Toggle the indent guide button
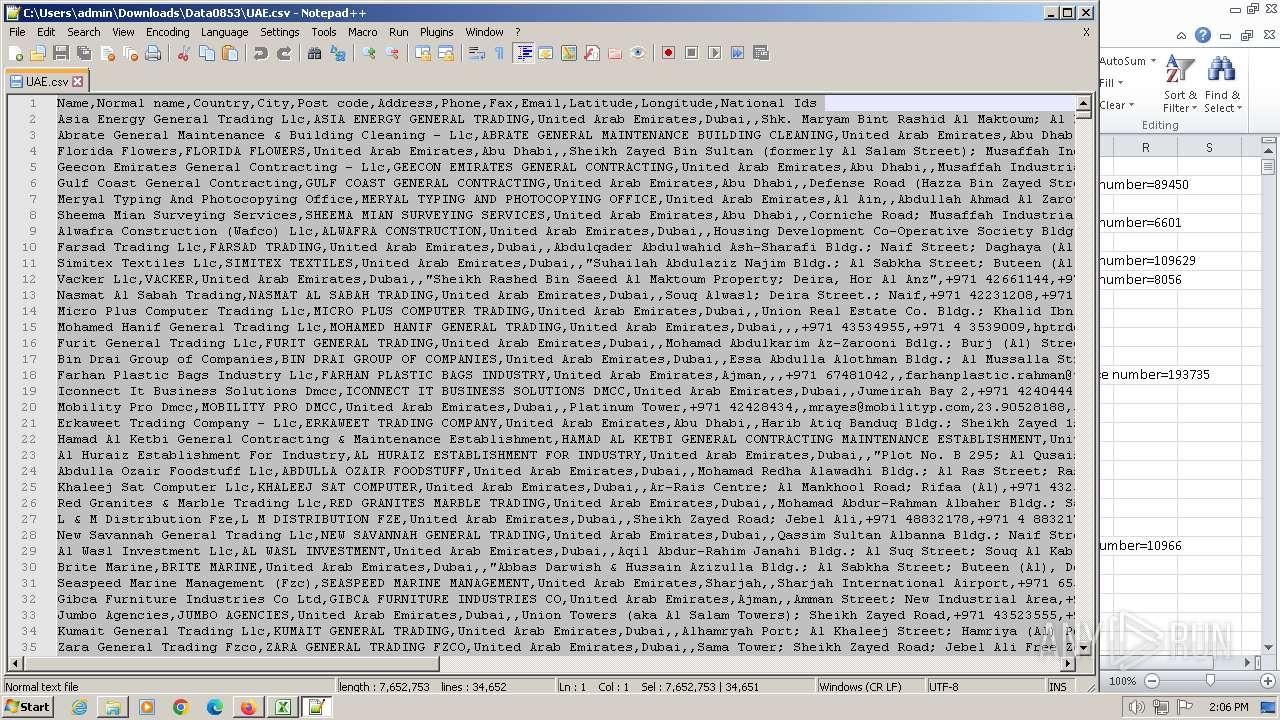 [x=523, y=53]
